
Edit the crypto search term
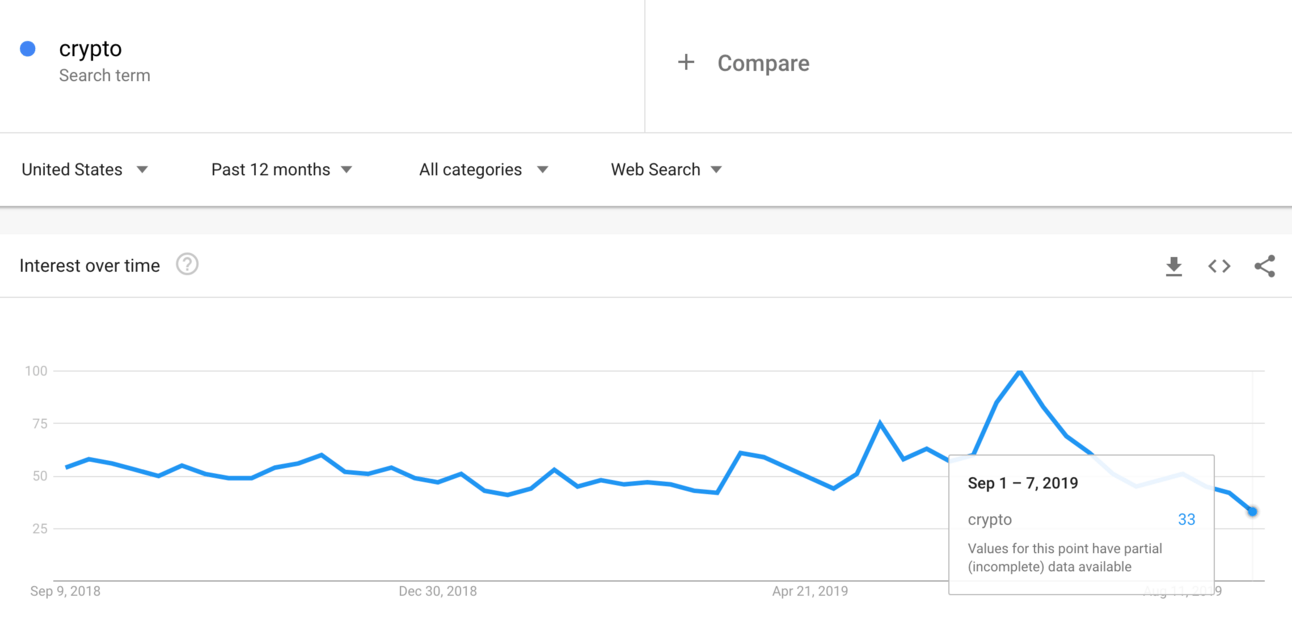[90, 48]
